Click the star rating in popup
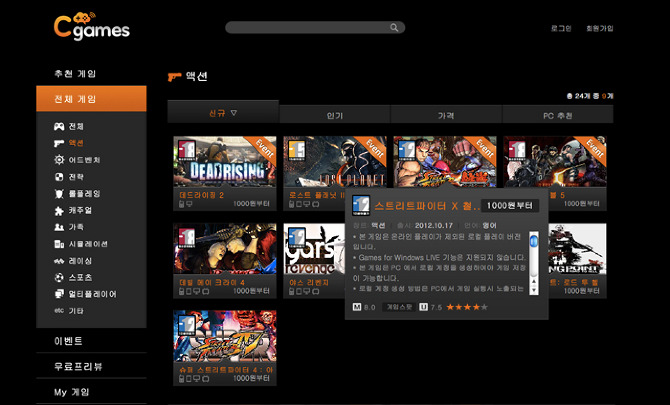 click(467, 307)
